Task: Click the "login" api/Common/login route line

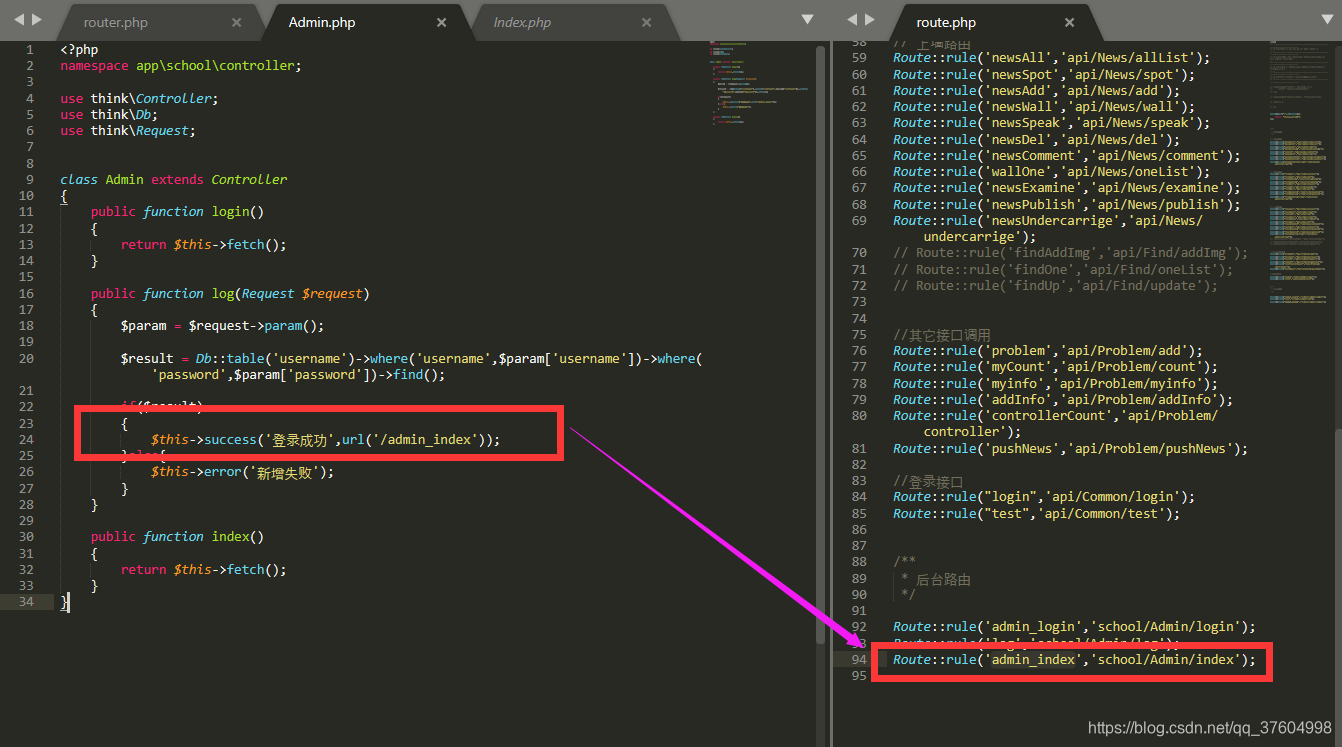Action: coord(1044,496)
